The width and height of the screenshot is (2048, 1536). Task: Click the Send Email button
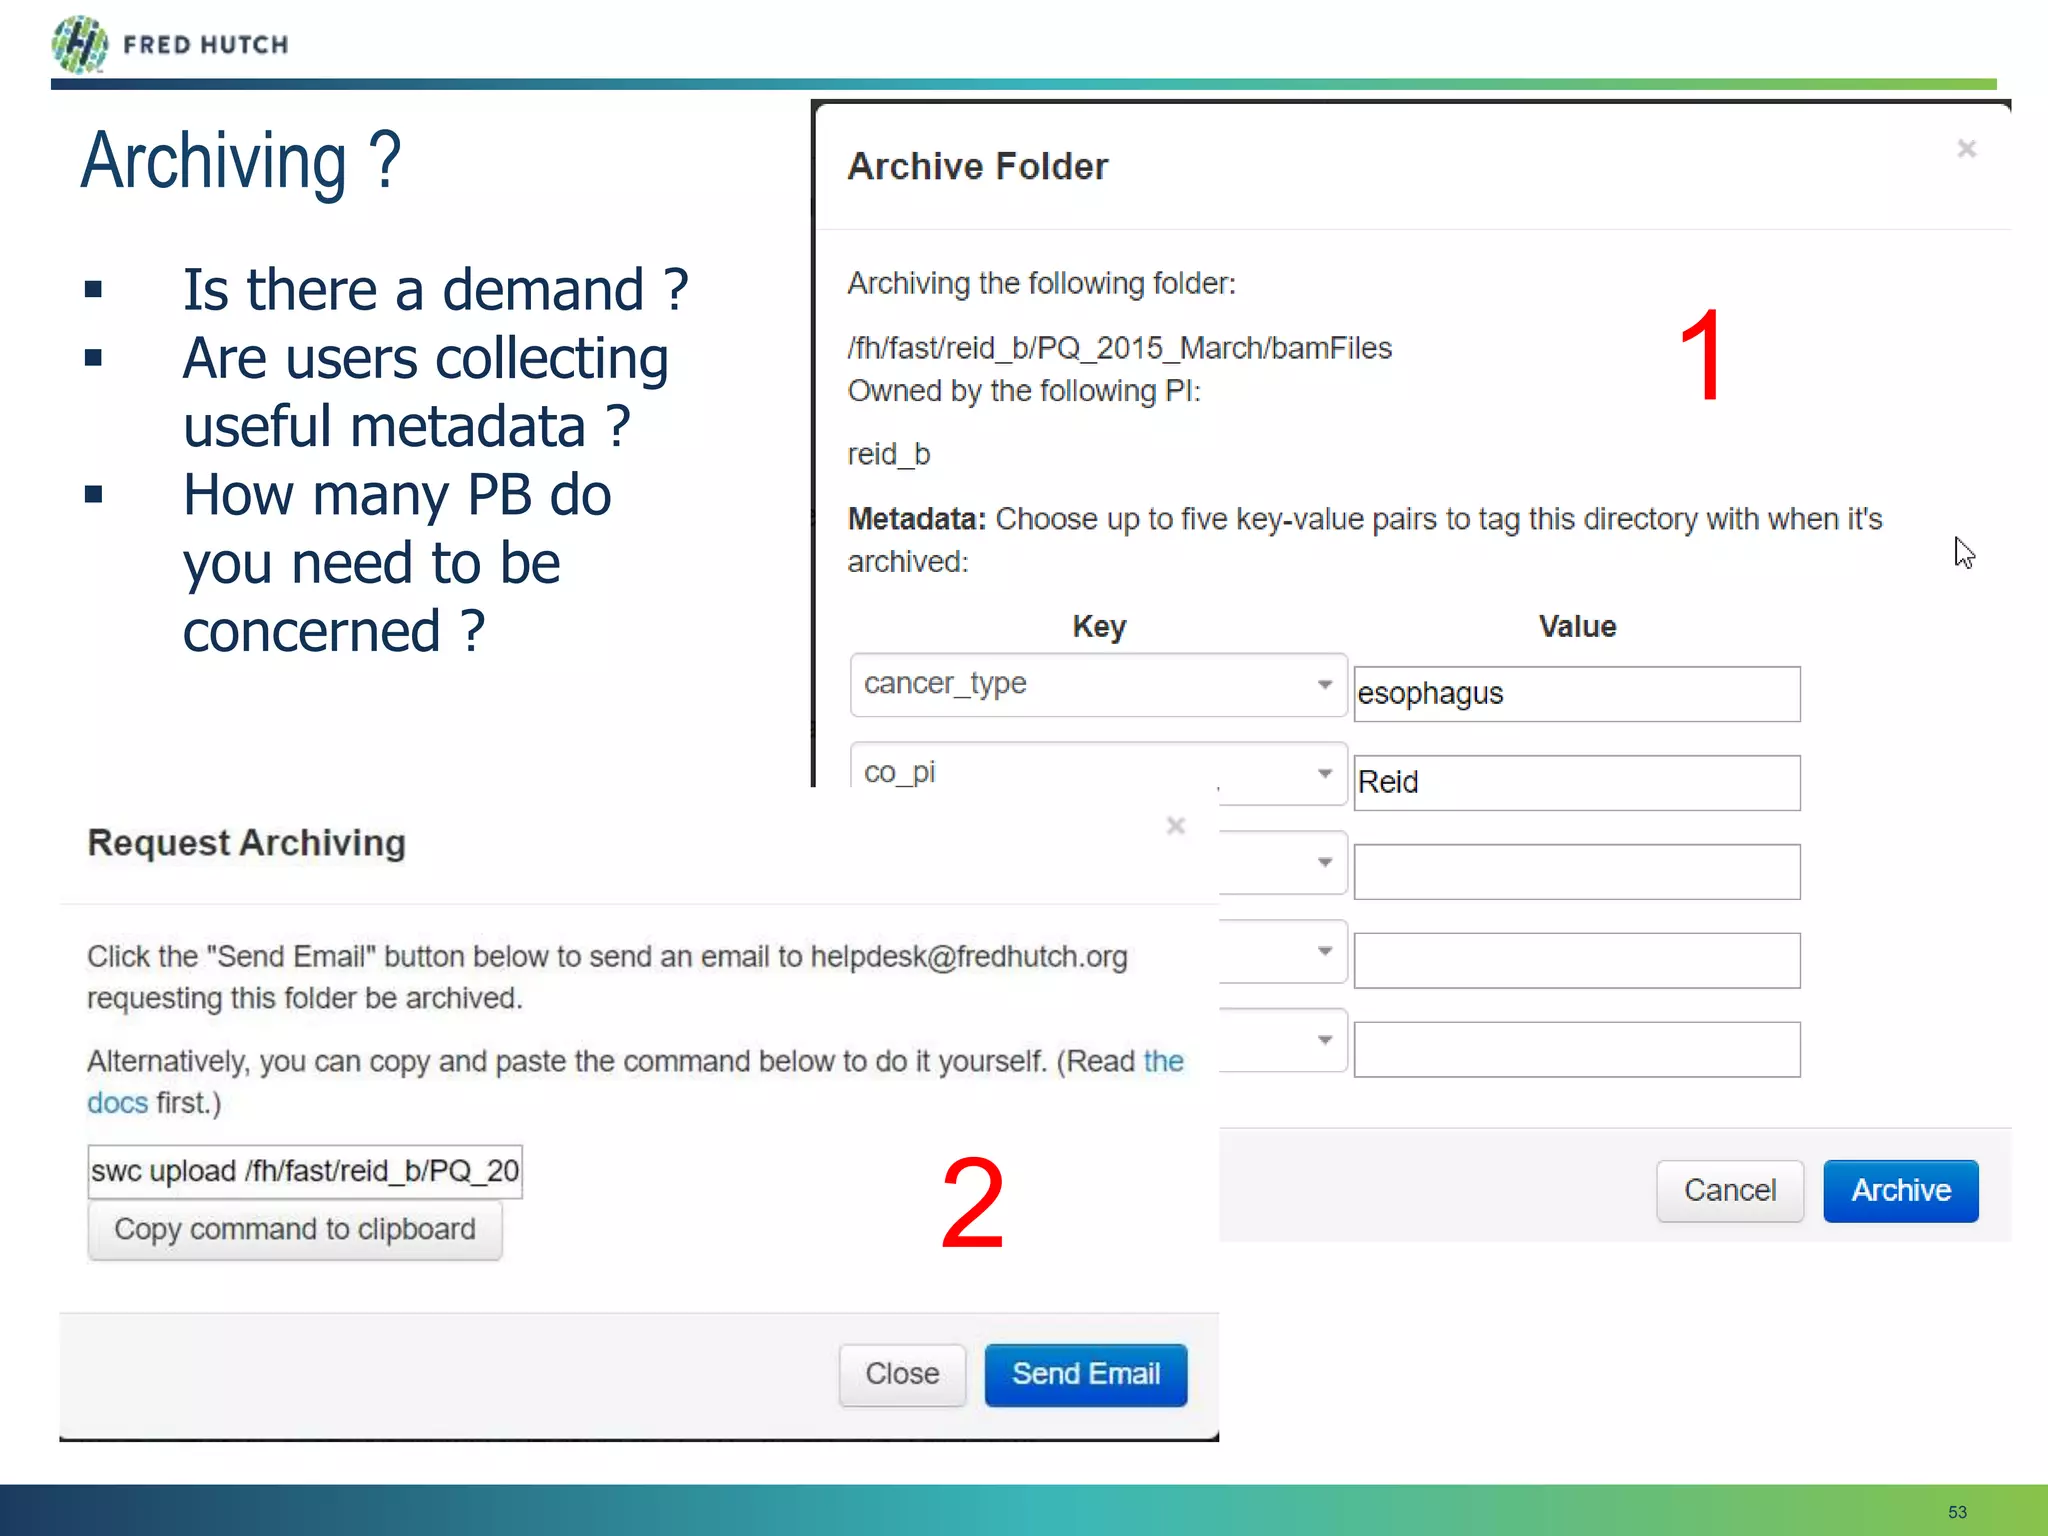(1086, 1374)
